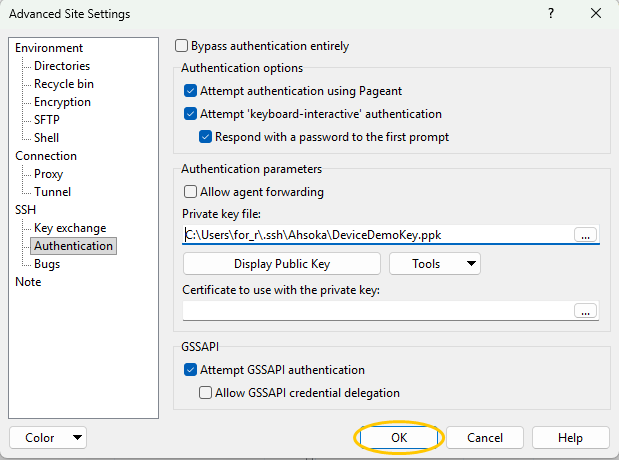Go to the SFTP settings page
Screen dimensions: 619x460
[x=47, y=120]
